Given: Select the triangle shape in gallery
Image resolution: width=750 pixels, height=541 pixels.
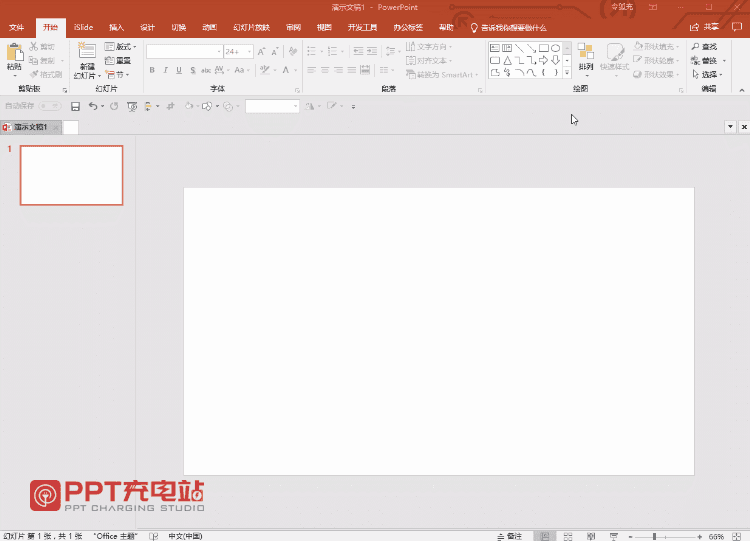Looking at the screenshot, I should point(507,60).
